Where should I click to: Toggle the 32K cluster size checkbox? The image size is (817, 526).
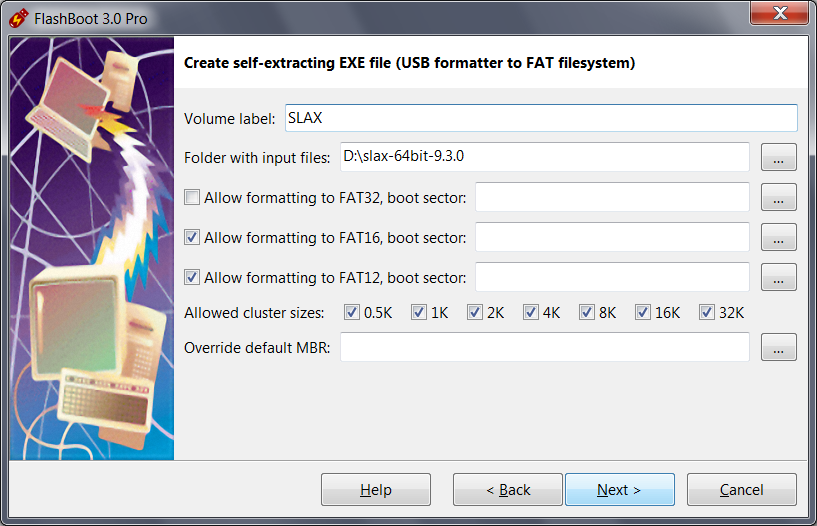707,312
